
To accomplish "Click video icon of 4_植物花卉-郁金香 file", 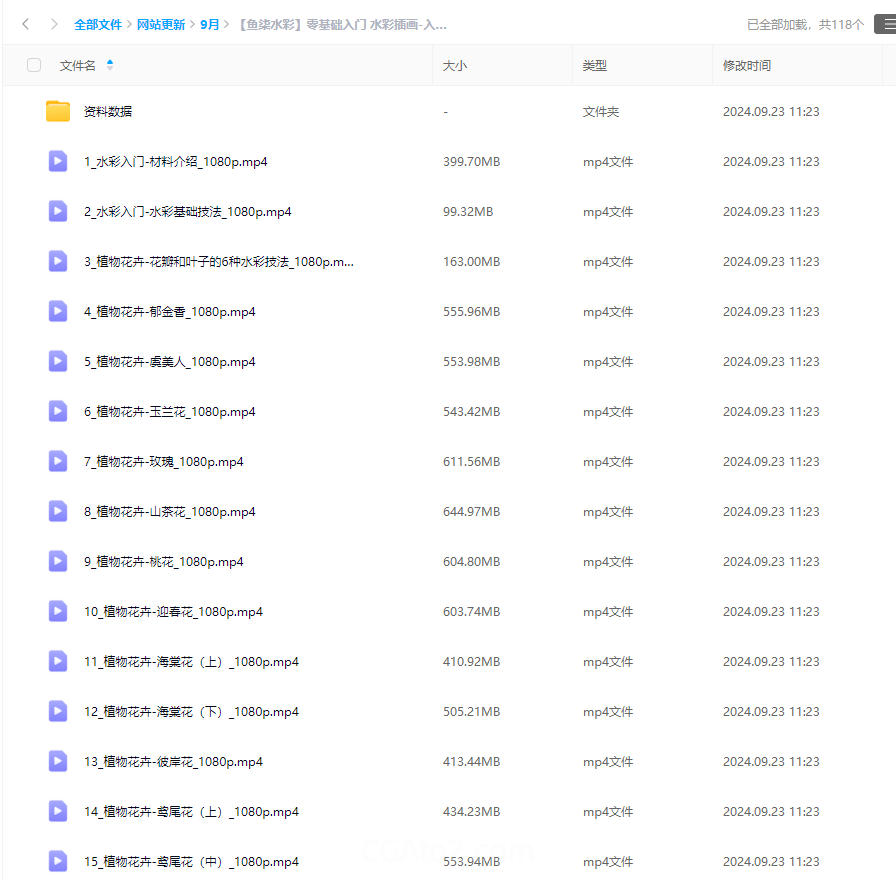I will pos(58,311).
